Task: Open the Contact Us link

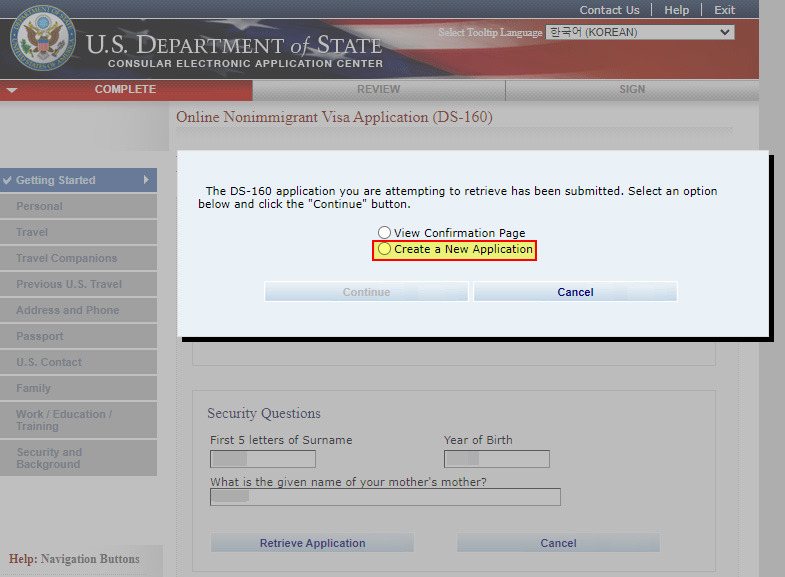Action: tap(609, 10)
